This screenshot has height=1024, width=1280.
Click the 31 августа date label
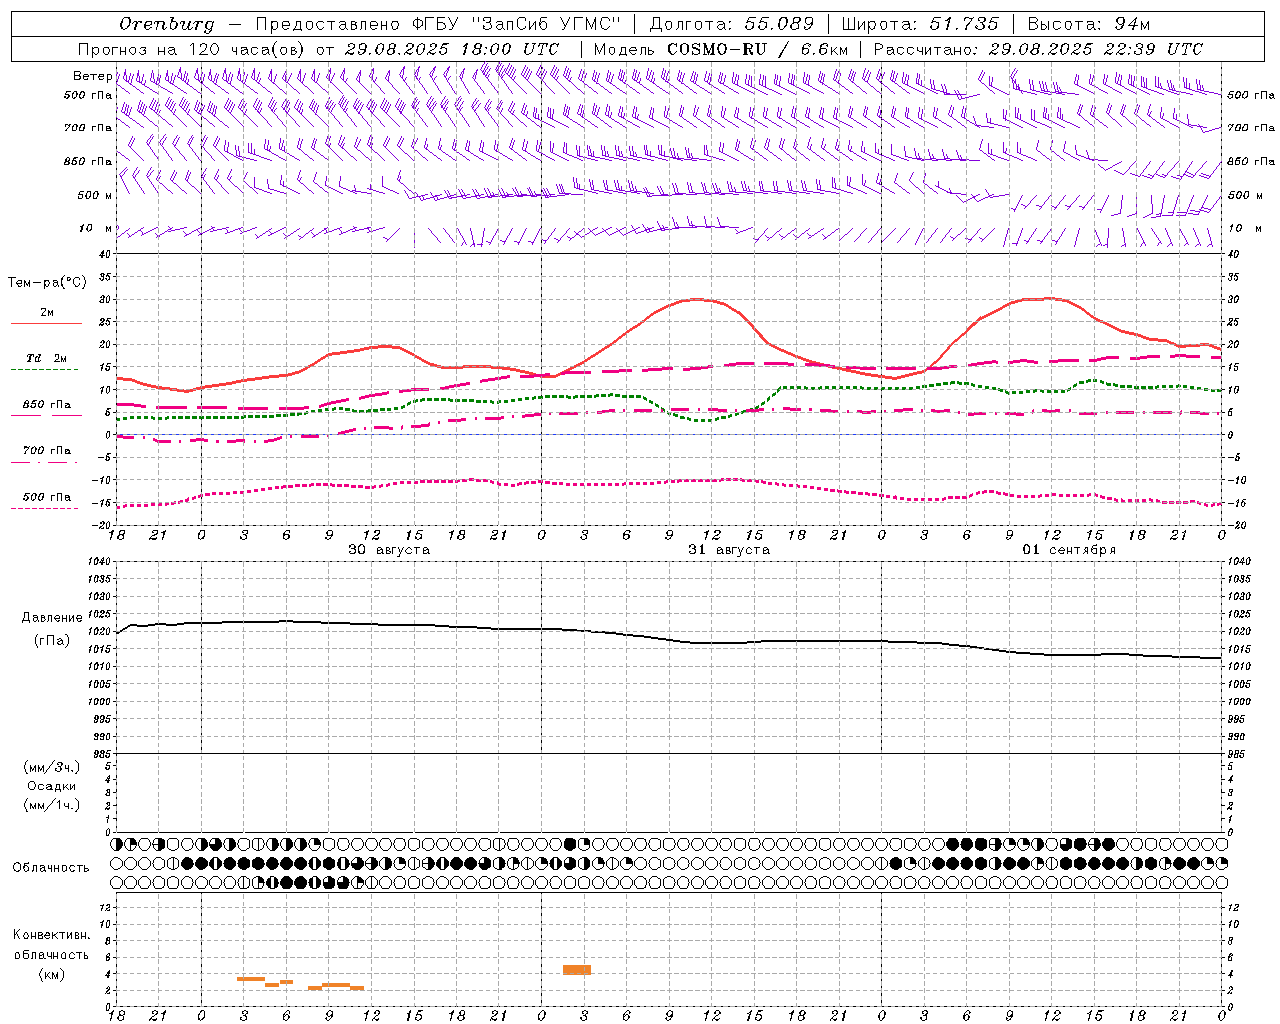click(729, 550)
